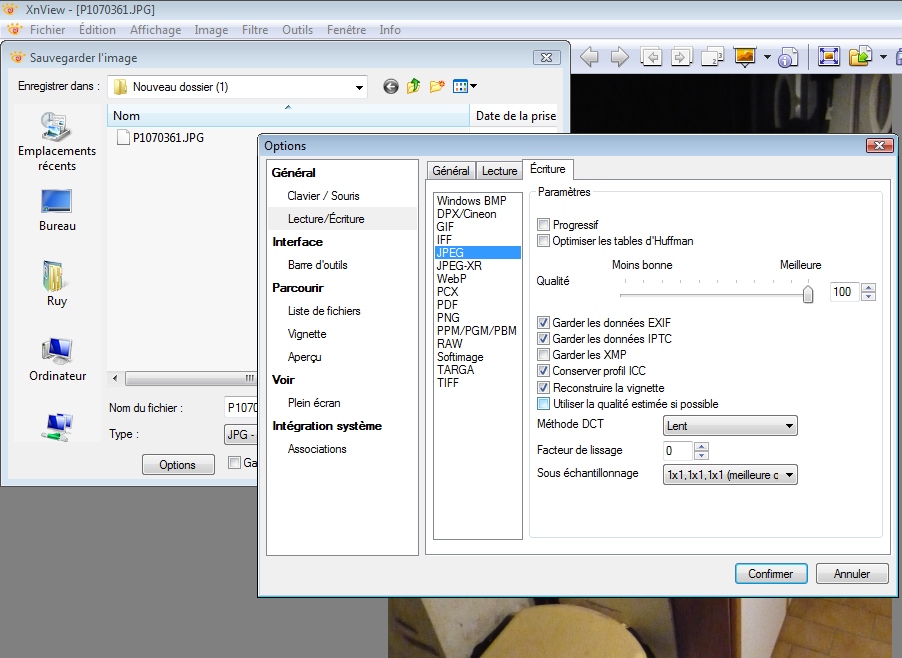Screen dimensions: 902x658
Task: Click the Confirmer button
Action: [x=771, y=573]
